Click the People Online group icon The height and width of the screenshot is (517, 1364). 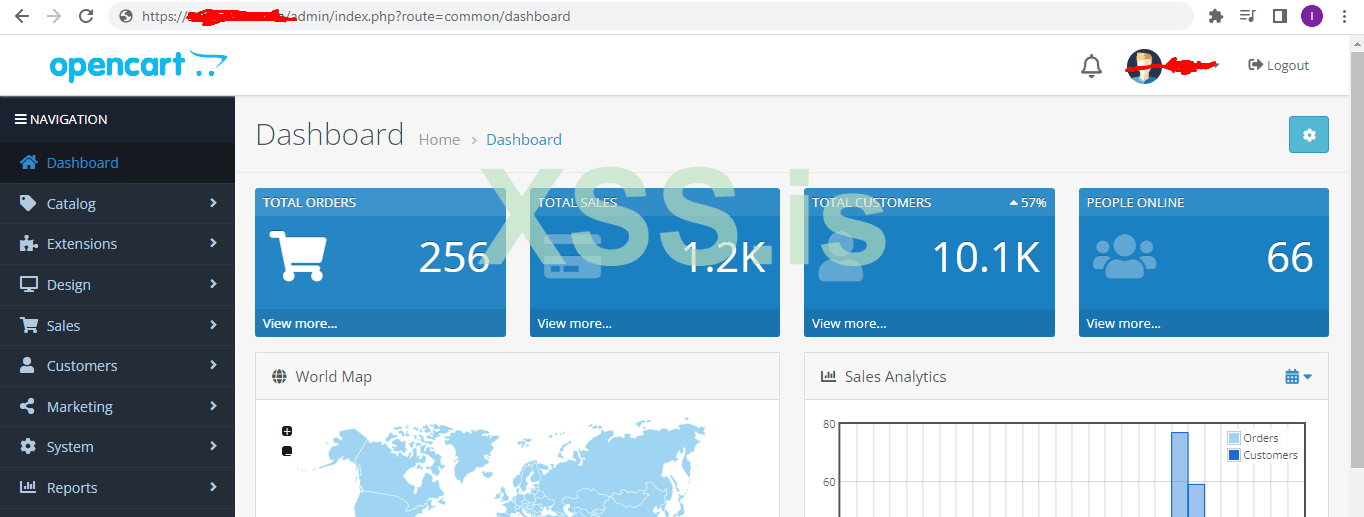[x=1124, y=257]
